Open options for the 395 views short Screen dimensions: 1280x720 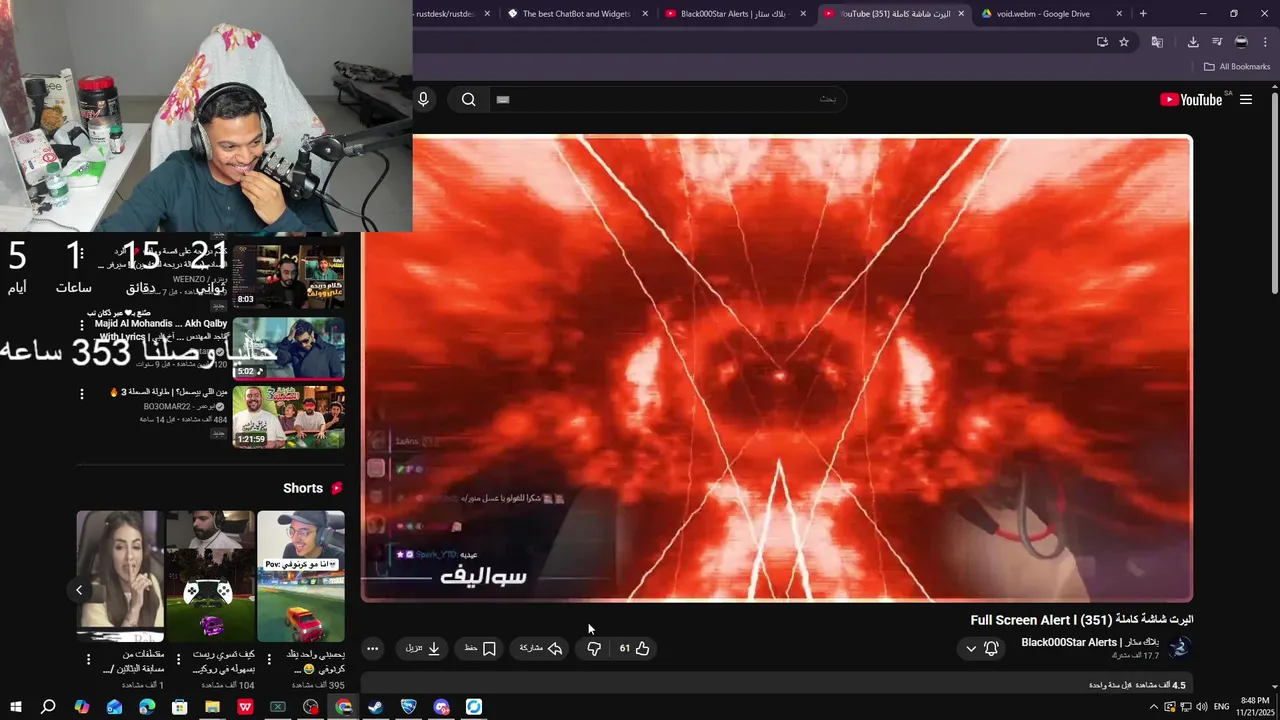pyautogui.click(x=268, y=660)
